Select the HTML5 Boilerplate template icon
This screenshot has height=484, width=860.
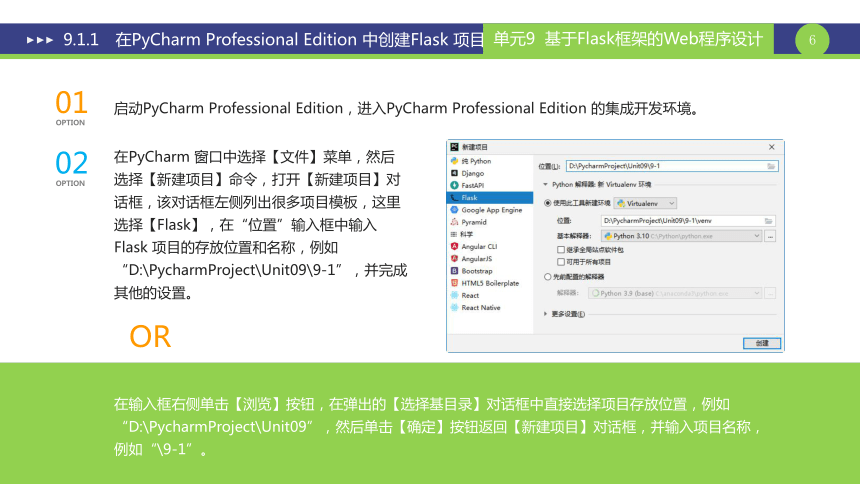[x=454, y=283]
